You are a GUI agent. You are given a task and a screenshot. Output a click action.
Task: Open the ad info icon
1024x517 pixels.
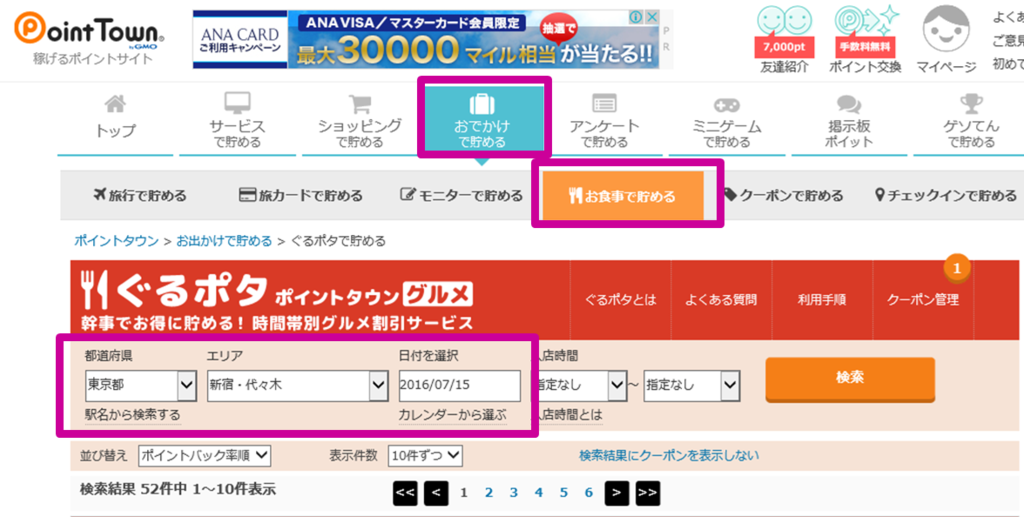point(637,18)
